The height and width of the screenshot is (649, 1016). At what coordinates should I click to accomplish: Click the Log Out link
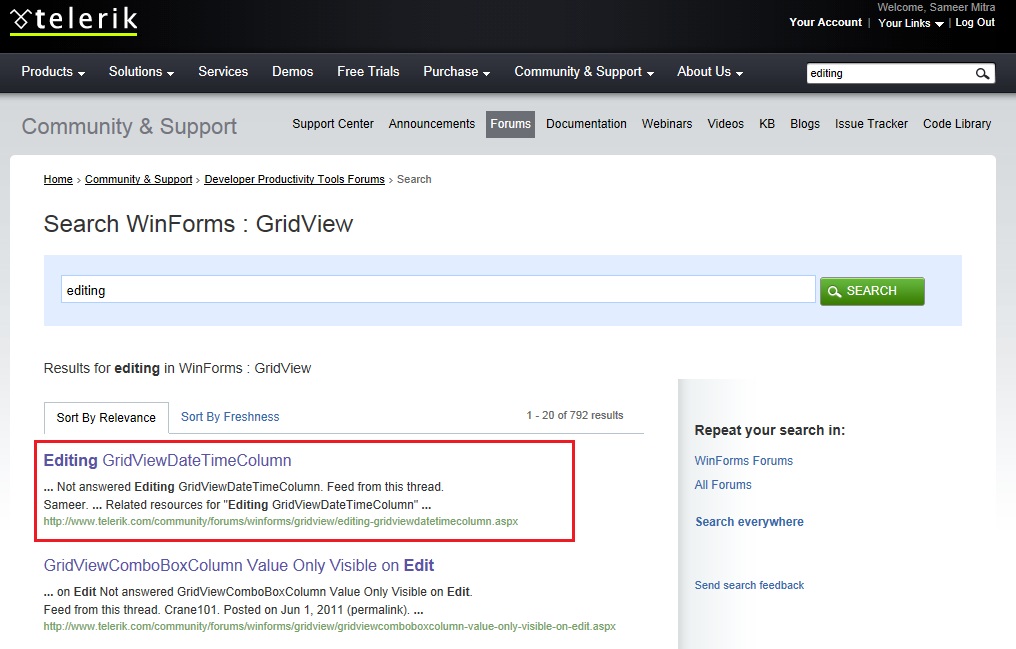[975, 22]
